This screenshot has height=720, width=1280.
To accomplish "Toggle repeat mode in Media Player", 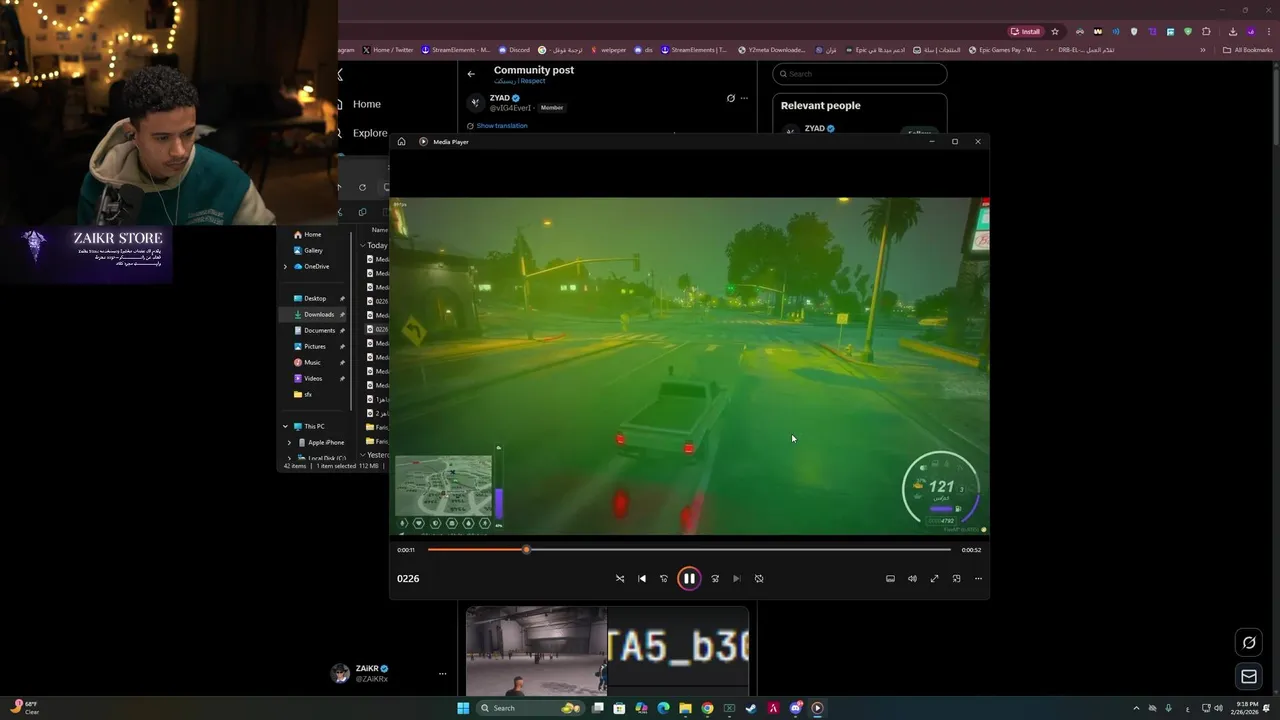I will 759,578.
